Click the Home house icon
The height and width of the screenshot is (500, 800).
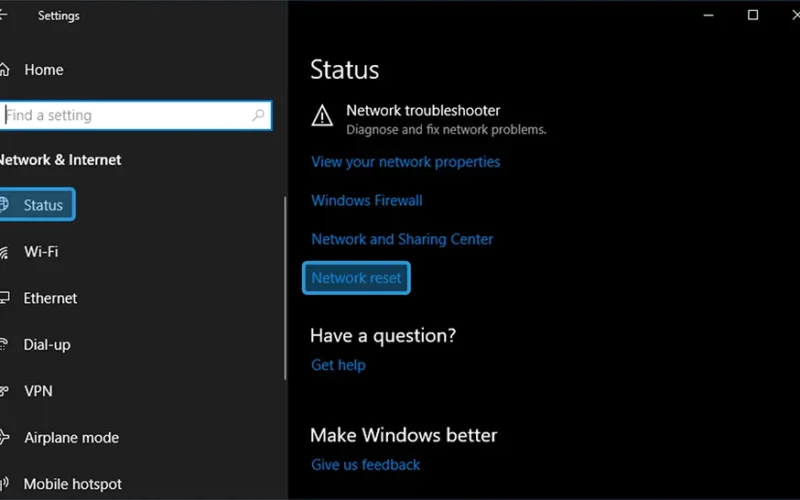pyautogui.click(x=4, y=69)
